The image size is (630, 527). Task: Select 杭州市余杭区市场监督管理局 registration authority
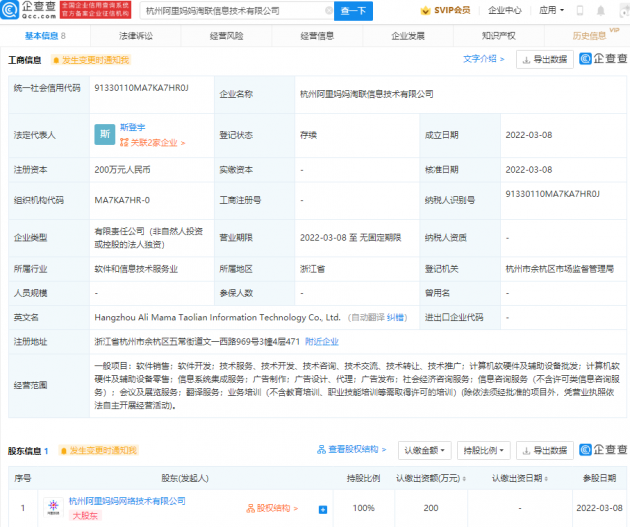tap(560, 269)
